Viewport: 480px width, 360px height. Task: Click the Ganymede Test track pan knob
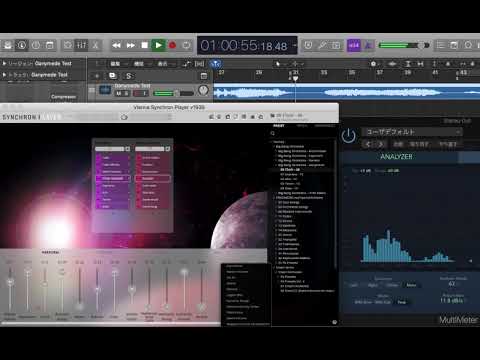203,90
